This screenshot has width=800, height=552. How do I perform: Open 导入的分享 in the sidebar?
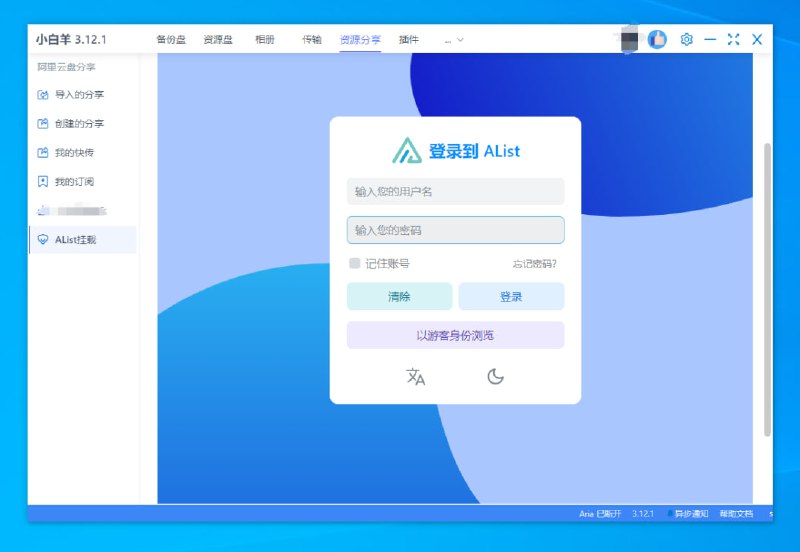(80, 95)
